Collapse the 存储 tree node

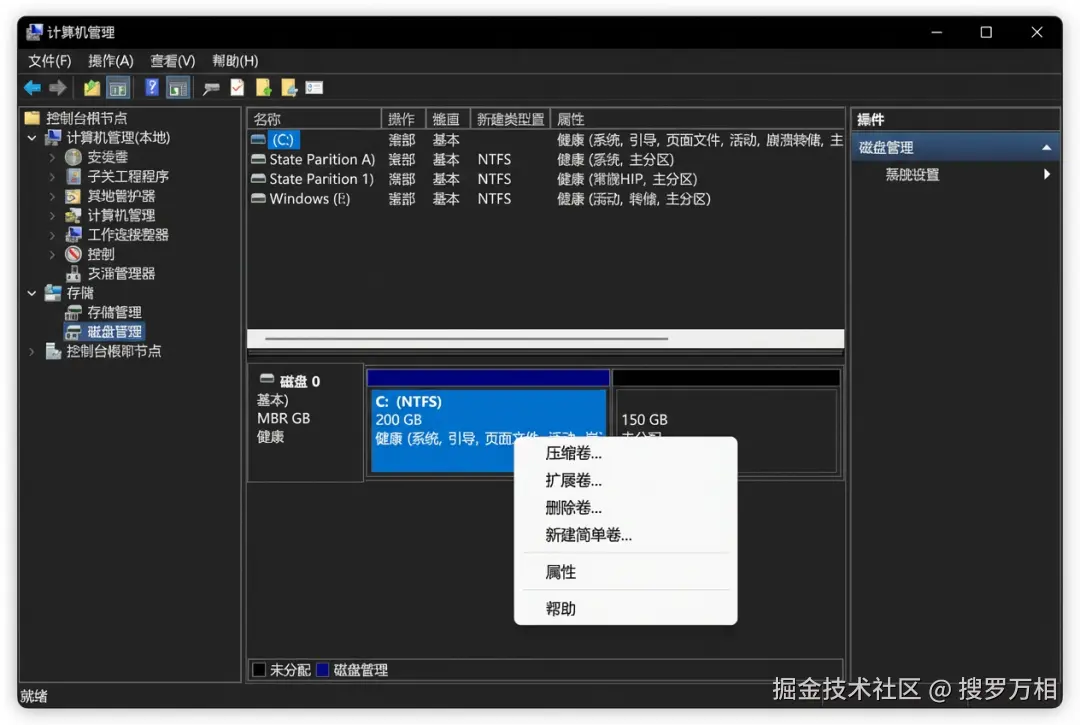31,292
